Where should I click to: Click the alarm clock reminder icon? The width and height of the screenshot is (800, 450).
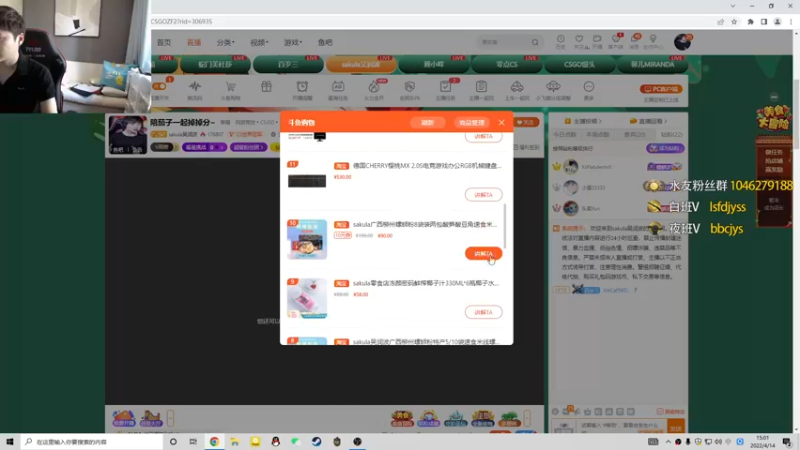coord(302,87)
